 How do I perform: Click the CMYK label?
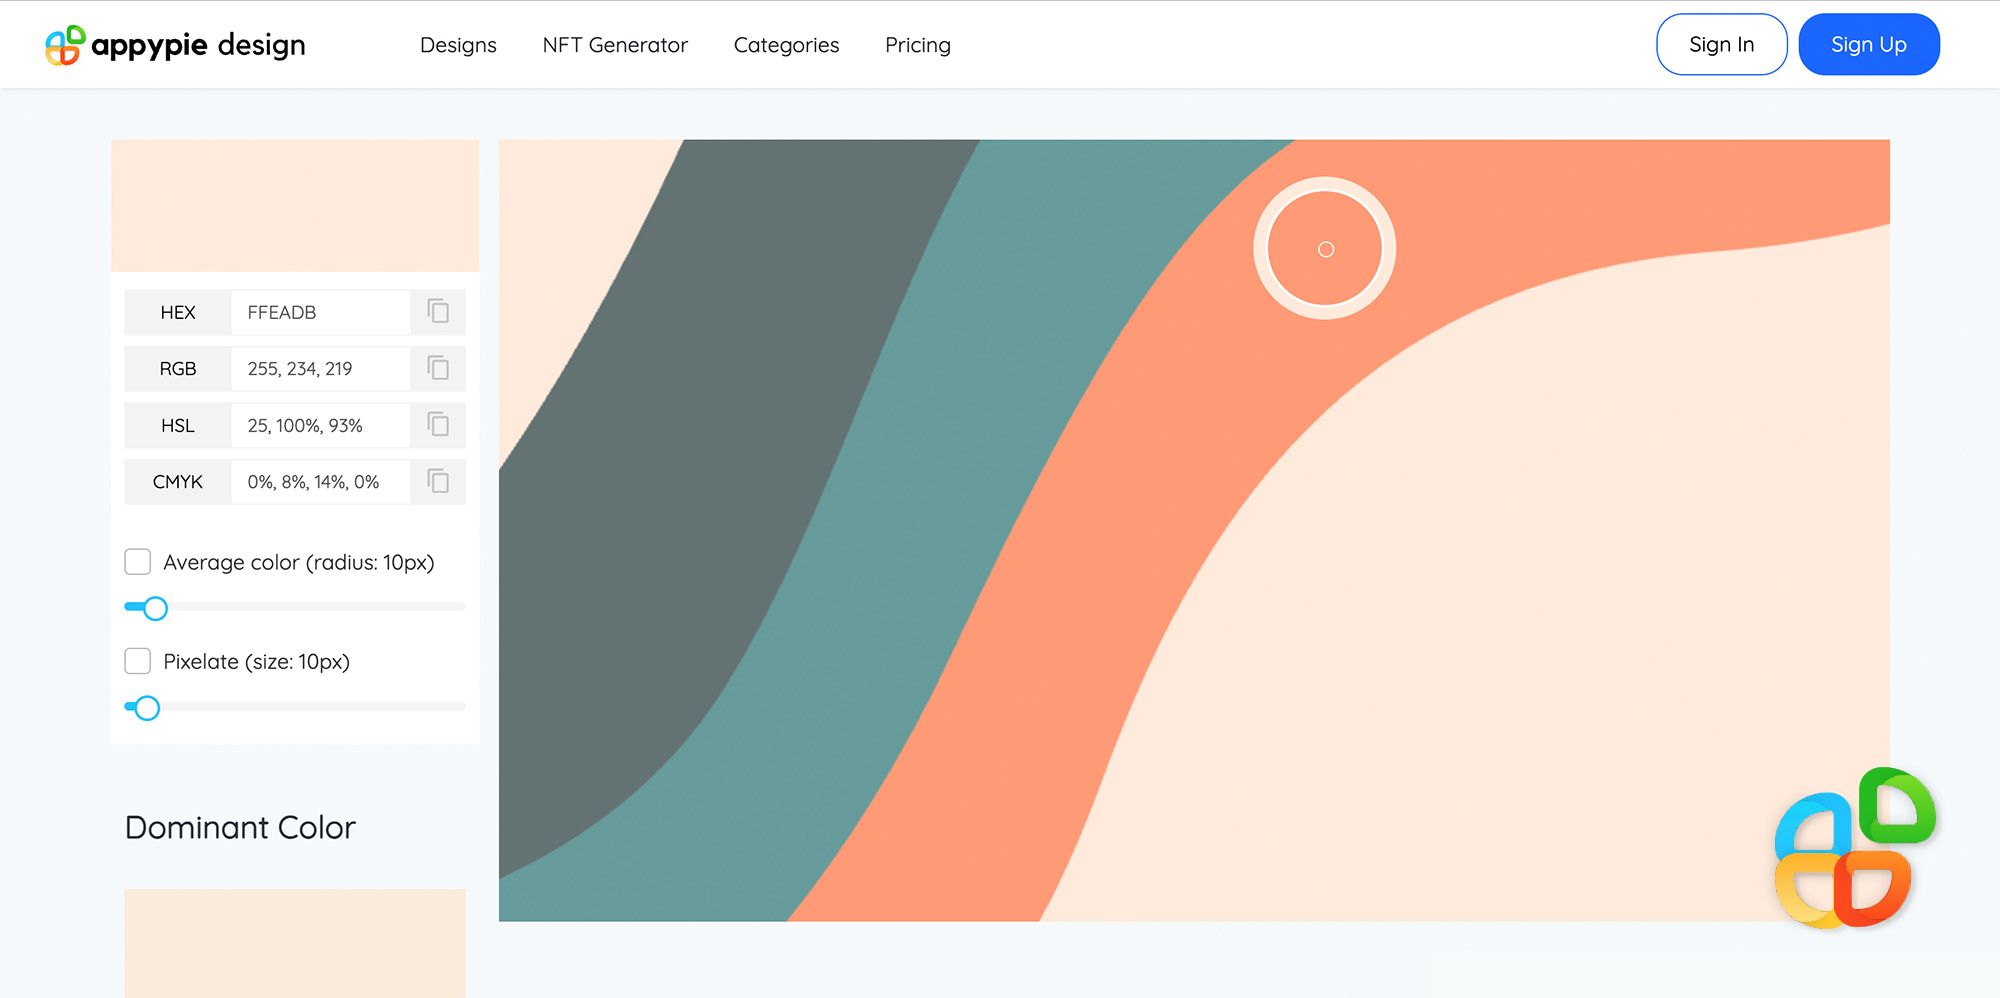[178, 481]
